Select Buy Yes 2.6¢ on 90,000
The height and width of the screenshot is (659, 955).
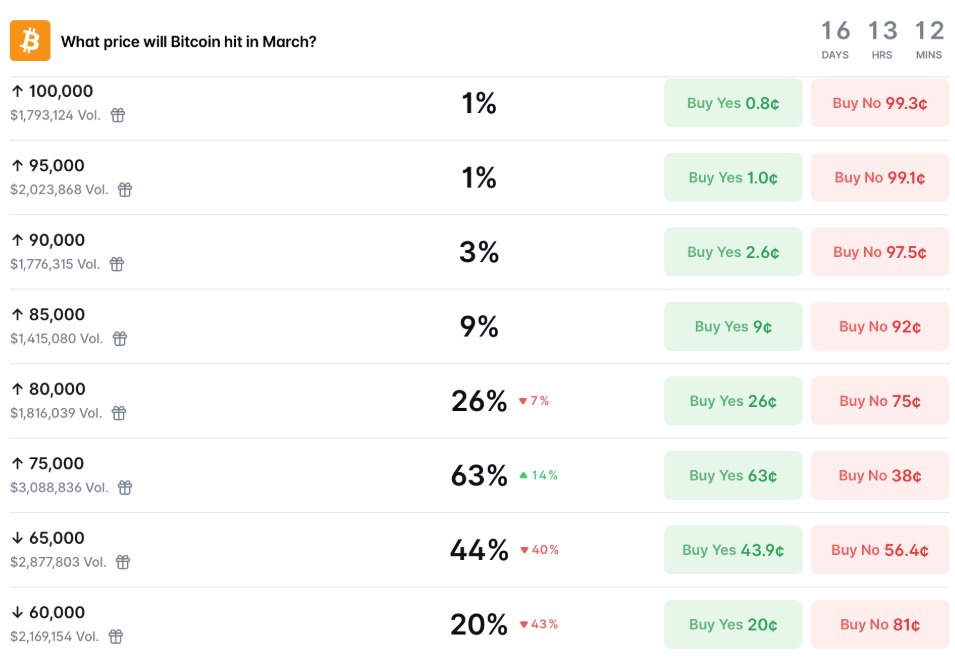[733, 252]
